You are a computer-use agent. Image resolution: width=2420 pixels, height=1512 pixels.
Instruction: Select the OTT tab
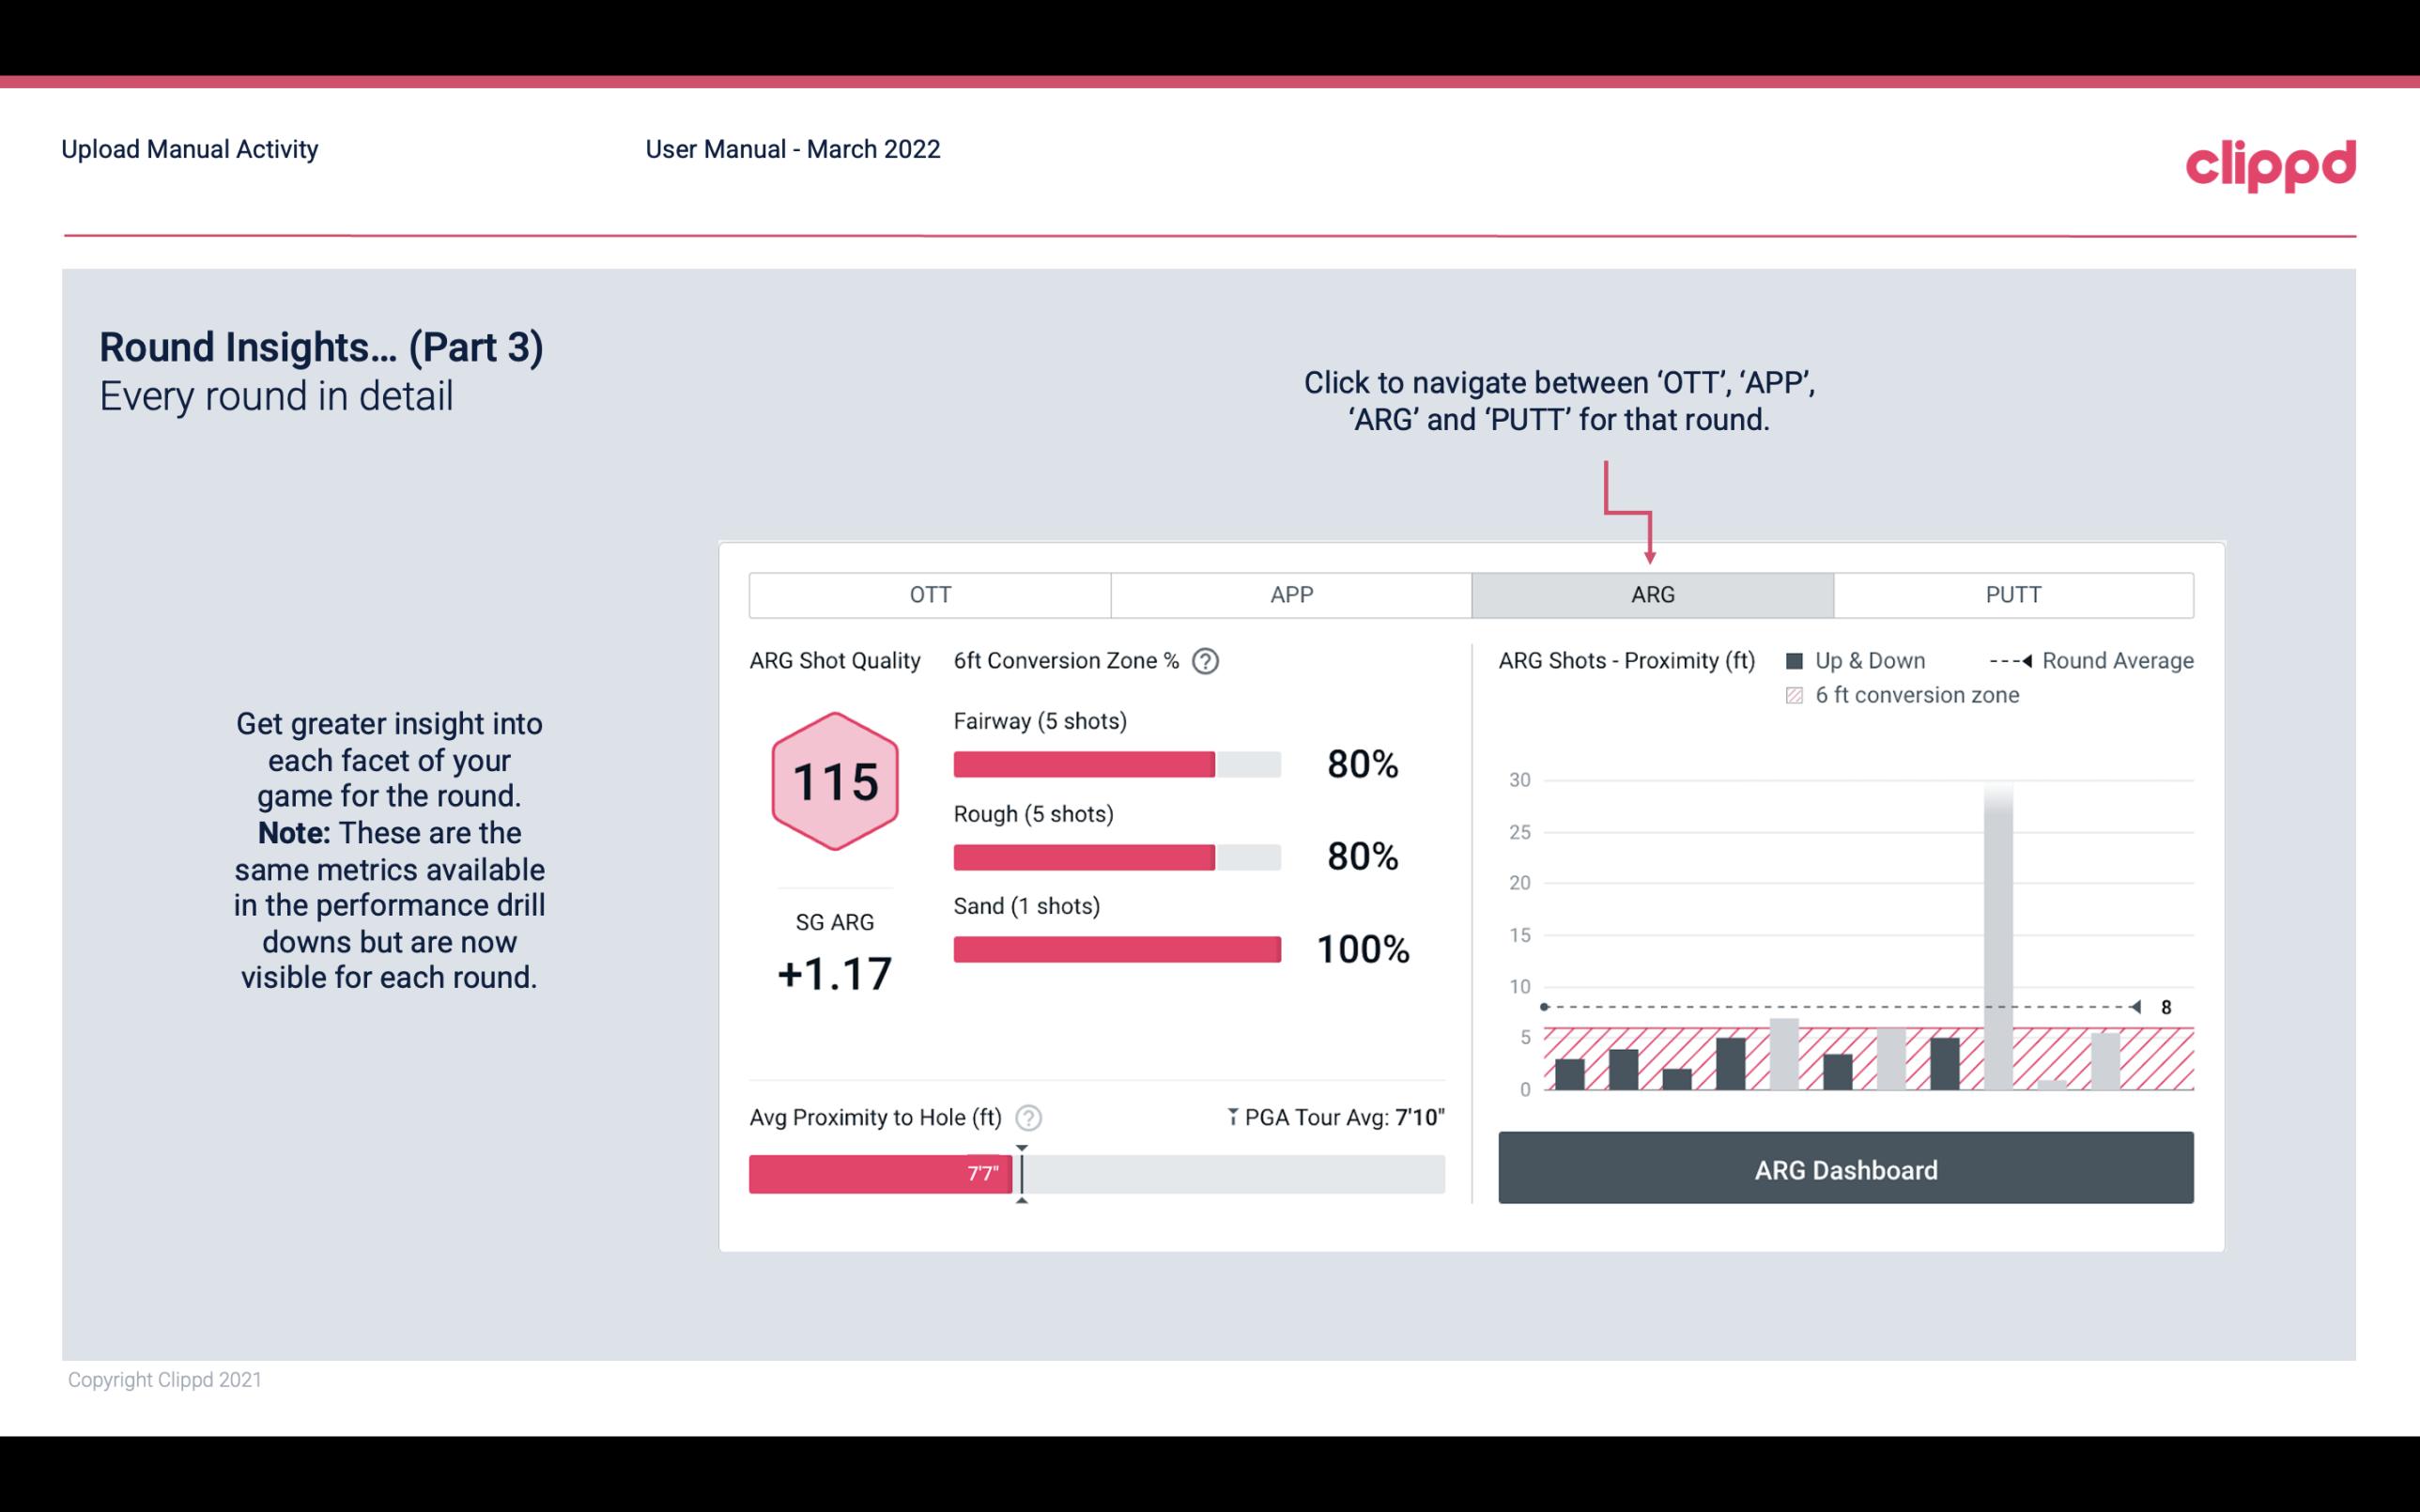tap(930, 594)
